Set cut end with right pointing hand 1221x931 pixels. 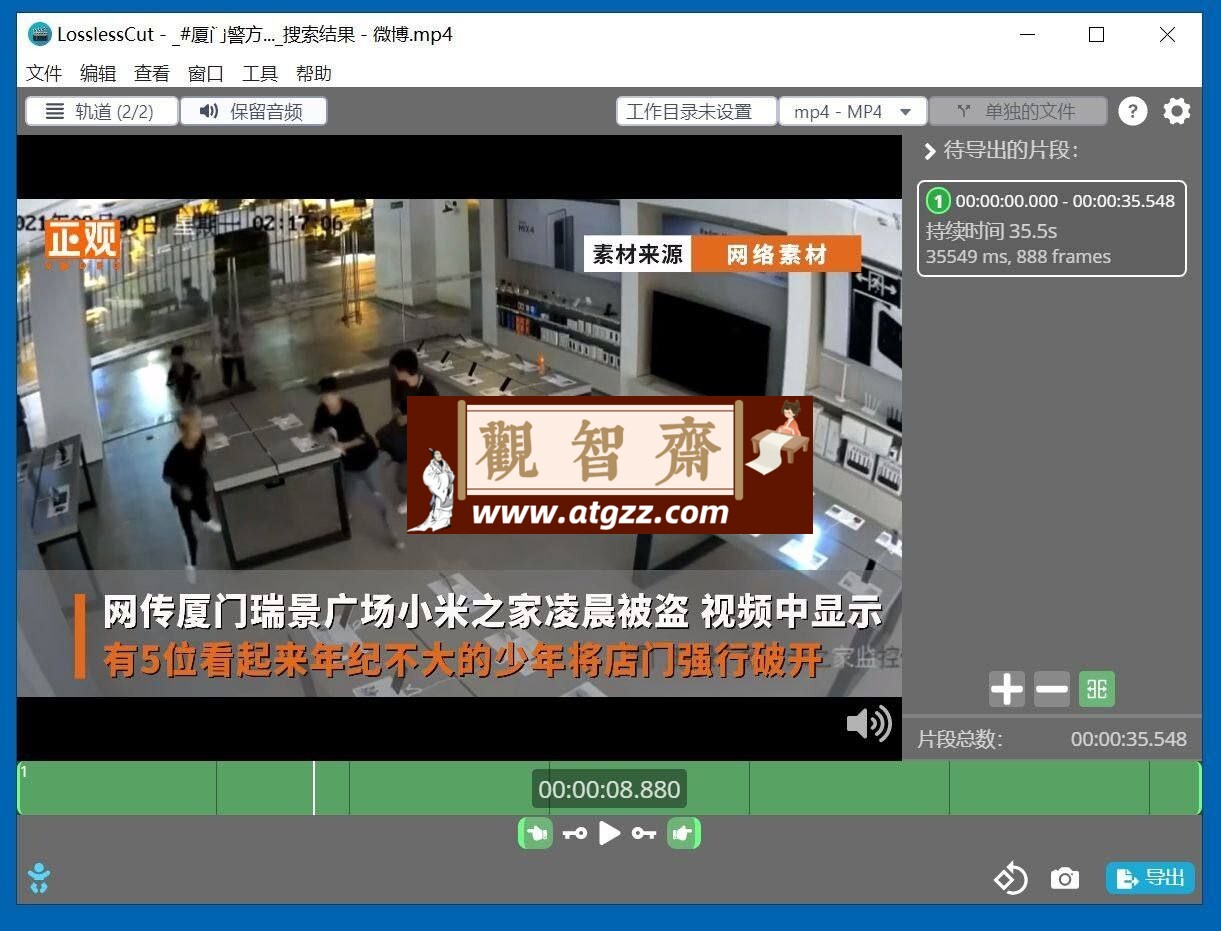[x=684, y=833]
